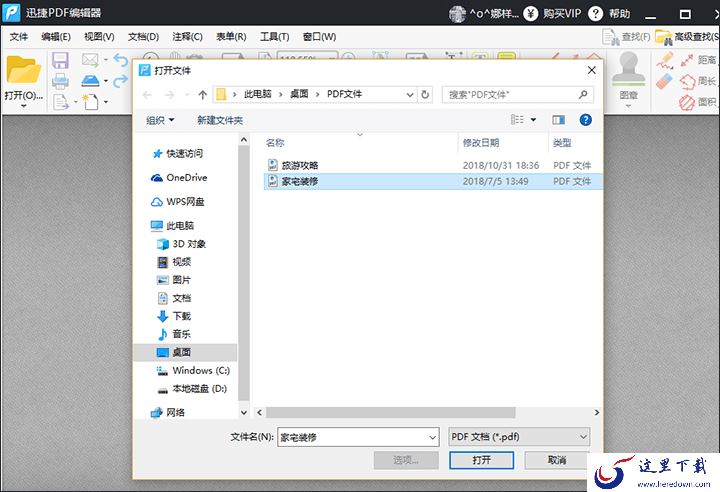This screenshot has width=720, height=492.
Task: Open the Organize (组织) dropdown
Action: coord(160,120)
